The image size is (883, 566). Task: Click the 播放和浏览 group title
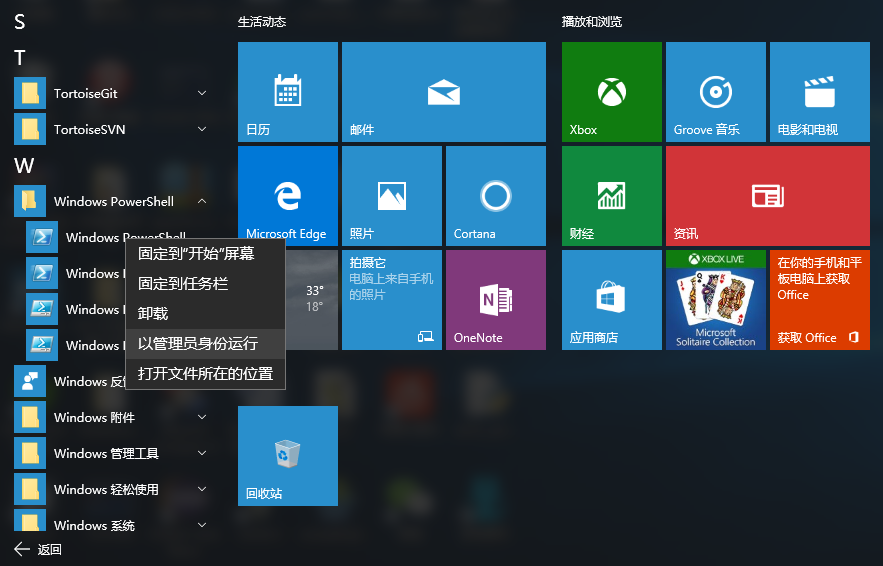(592, 22)
